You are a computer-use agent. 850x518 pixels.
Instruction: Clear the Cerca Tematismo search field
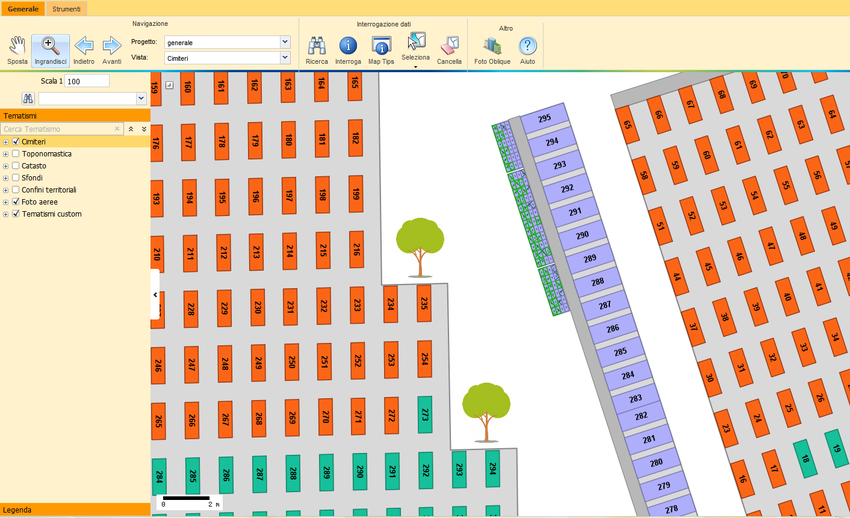(x=117, y=129)
